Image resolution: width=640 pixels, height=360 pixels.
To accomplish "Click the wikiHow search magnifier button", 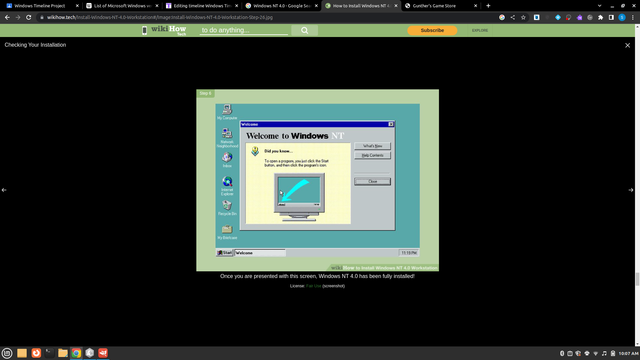I will pos(304,30).
